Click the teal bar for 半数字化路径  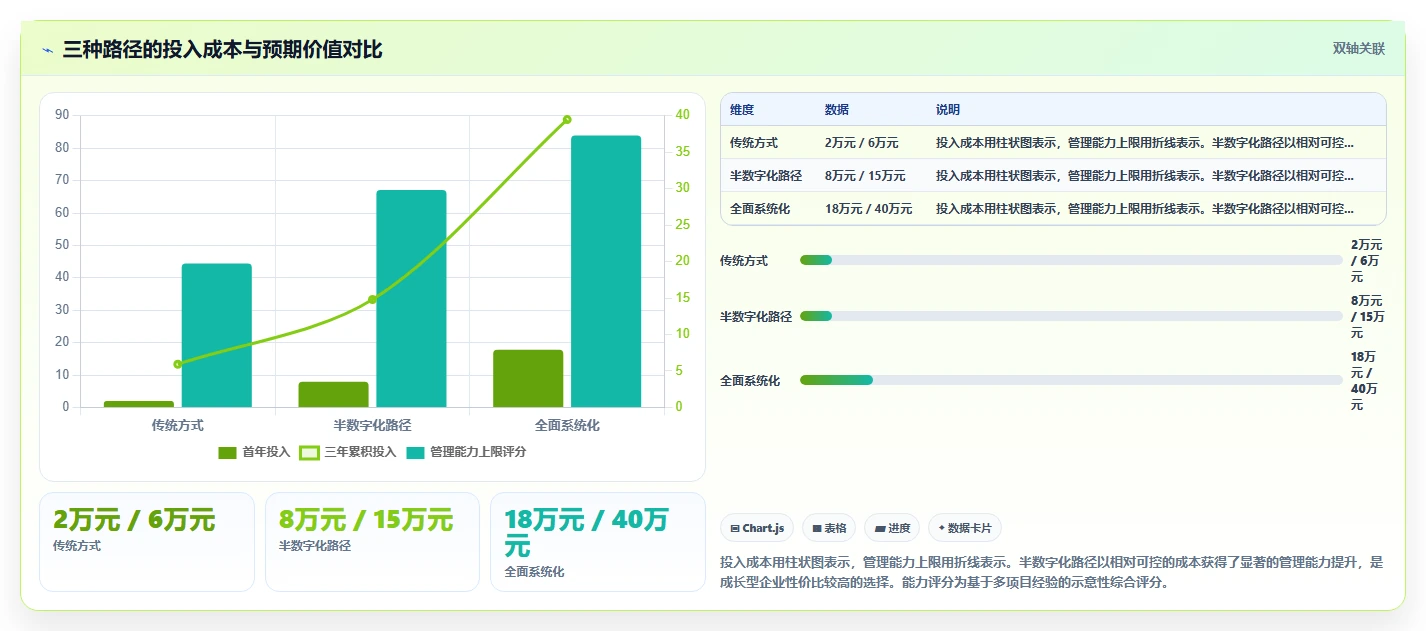click(x=411, y=298)
